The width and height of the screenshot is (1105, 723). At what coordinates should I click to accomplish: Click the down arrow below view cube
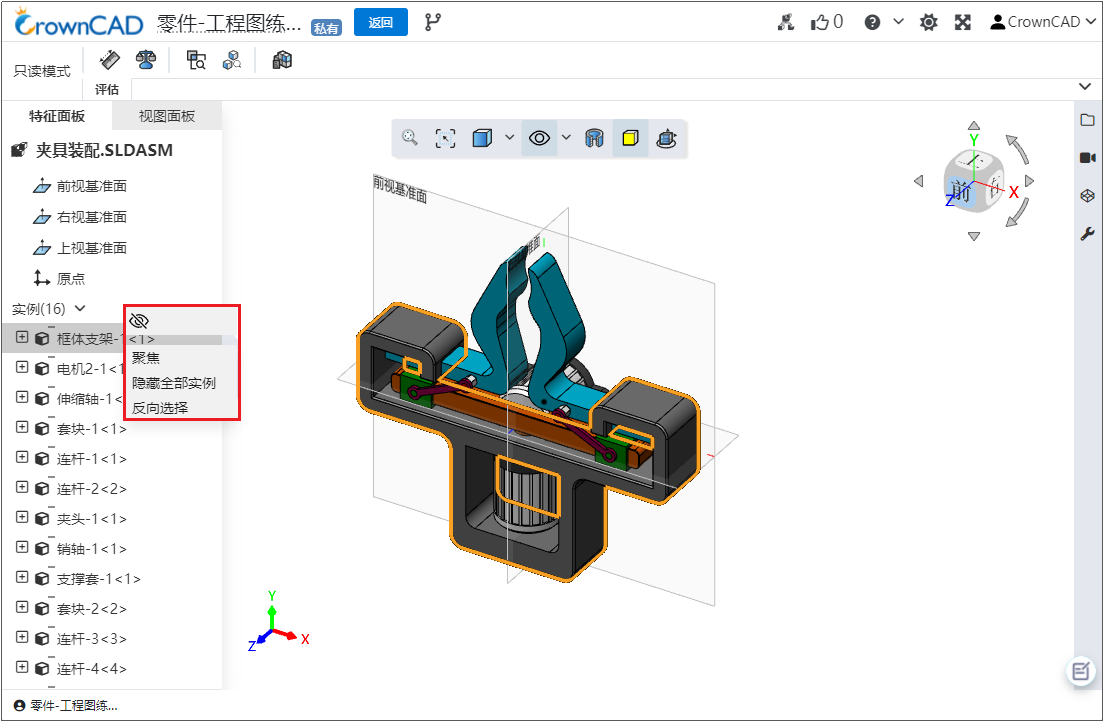974,236
